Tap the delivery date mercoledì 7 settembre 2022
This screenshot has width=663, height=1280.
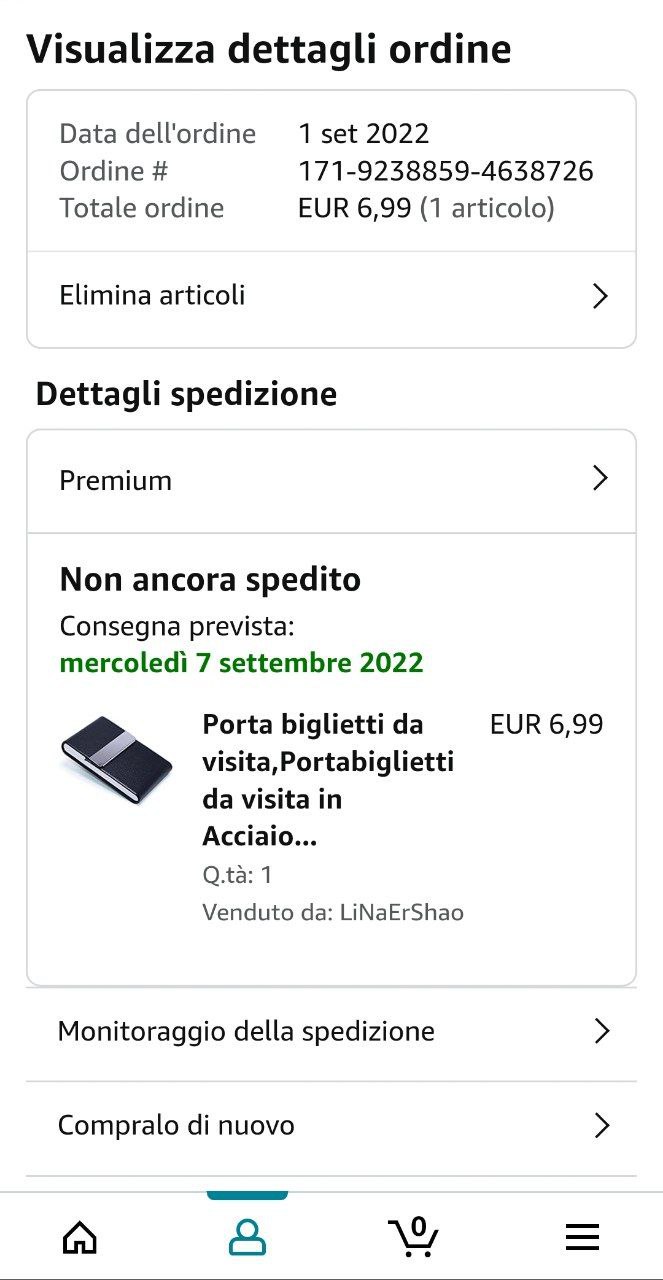[241, 662]
